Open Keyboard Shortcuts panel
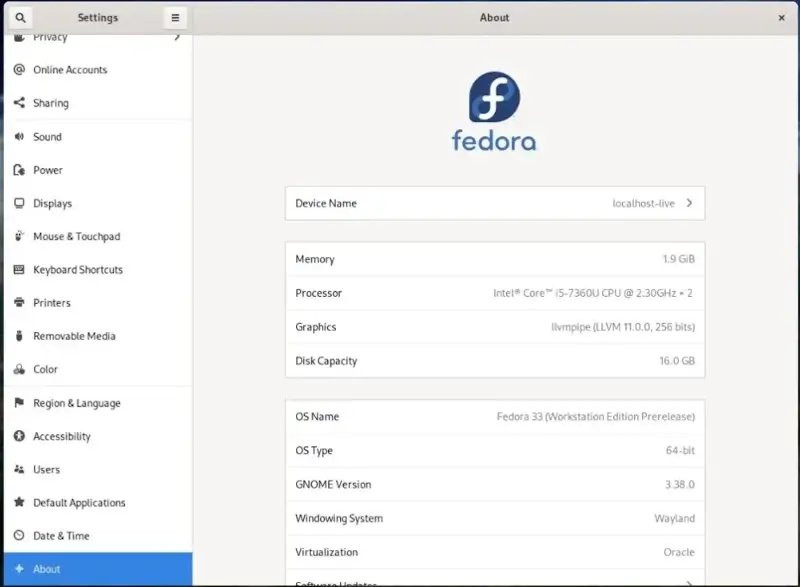 point(98,269)
